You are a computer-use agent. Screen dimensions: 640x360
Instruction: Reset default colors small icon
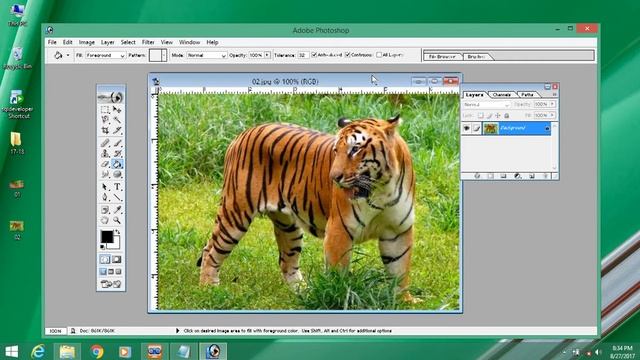click(102, 247)
